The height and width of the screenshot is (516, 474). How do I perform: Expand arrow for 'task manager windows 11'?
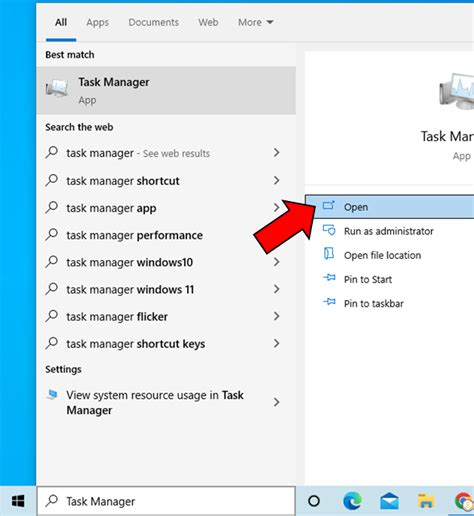[x=276, y=289]
